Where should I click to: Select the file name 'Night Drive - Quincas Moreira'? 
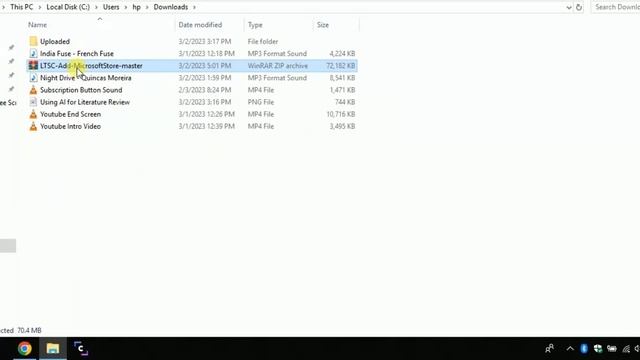[86, 78]
